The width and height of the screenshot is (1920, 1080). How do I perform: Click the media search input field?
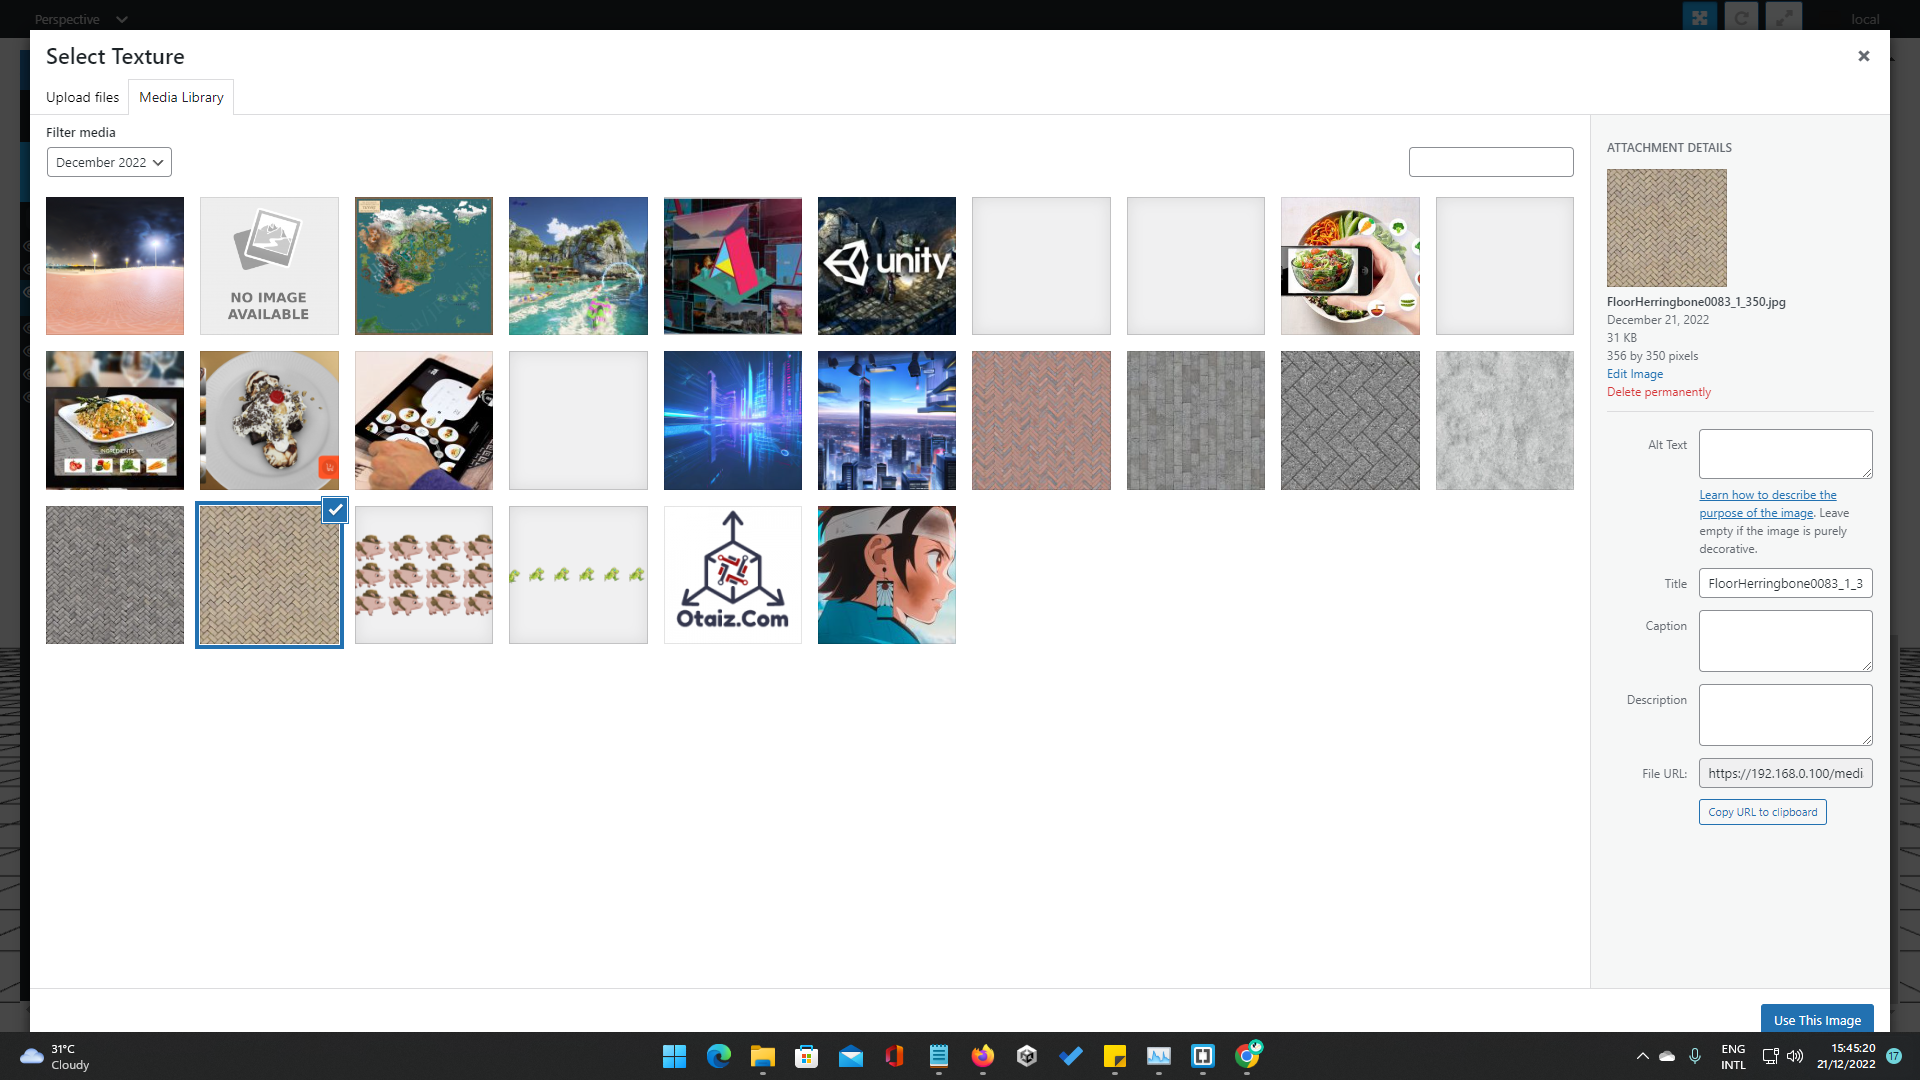[x=1491, y=162]
